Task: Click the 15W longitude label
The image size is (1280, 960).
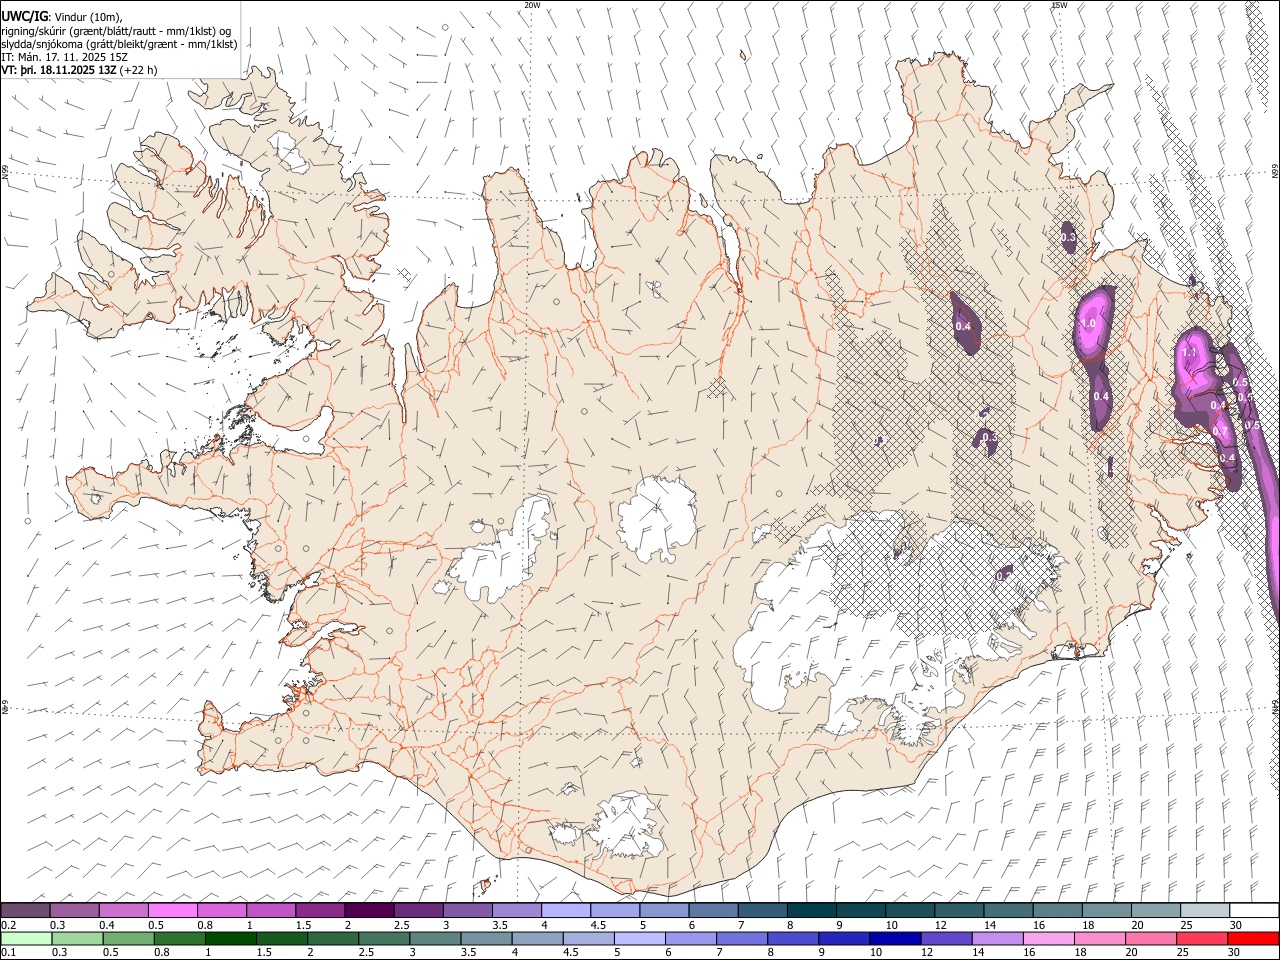Action: click(1058, 5)
